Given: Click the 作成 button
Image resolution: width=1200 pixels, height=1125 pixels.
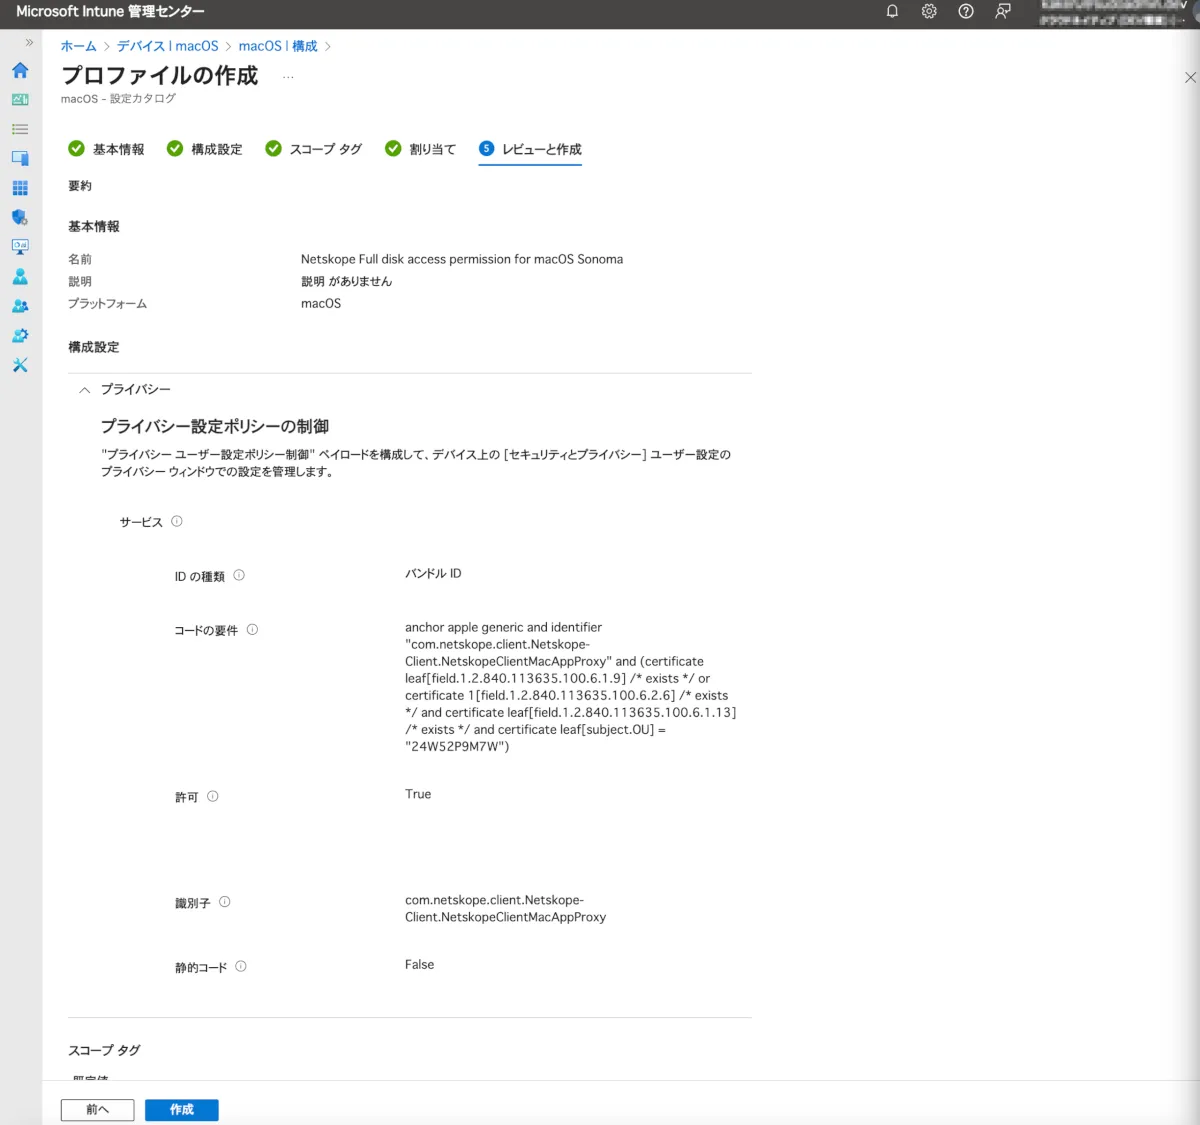Looking at the screenshot, I should (181, 1110).
